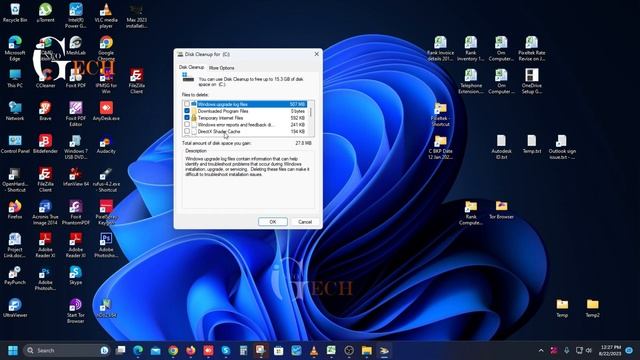The height and width of the screenshot is (360, 640).
Task: Select the uTorrent desktop icon
Action: point(45,13)
